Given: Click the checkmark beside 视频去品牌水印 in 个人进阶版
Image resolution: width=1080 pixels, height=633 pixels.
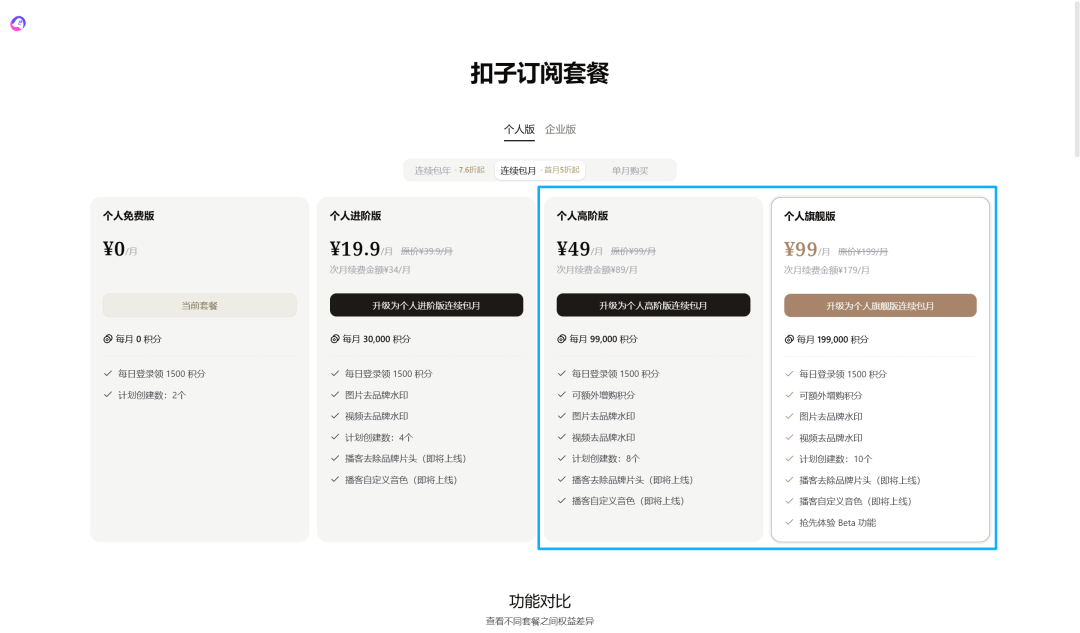Looking at the screenshot, I should (333, 416).
